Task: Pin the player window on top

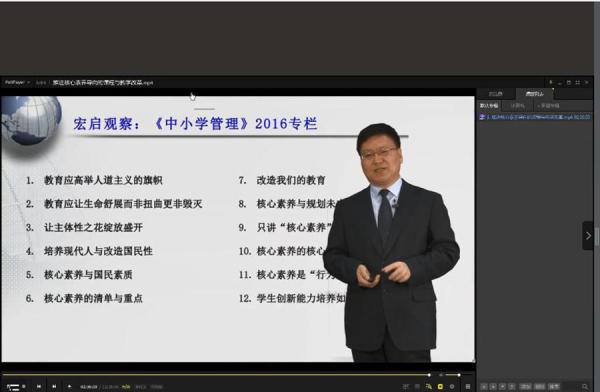Action: tap(551, 82)
